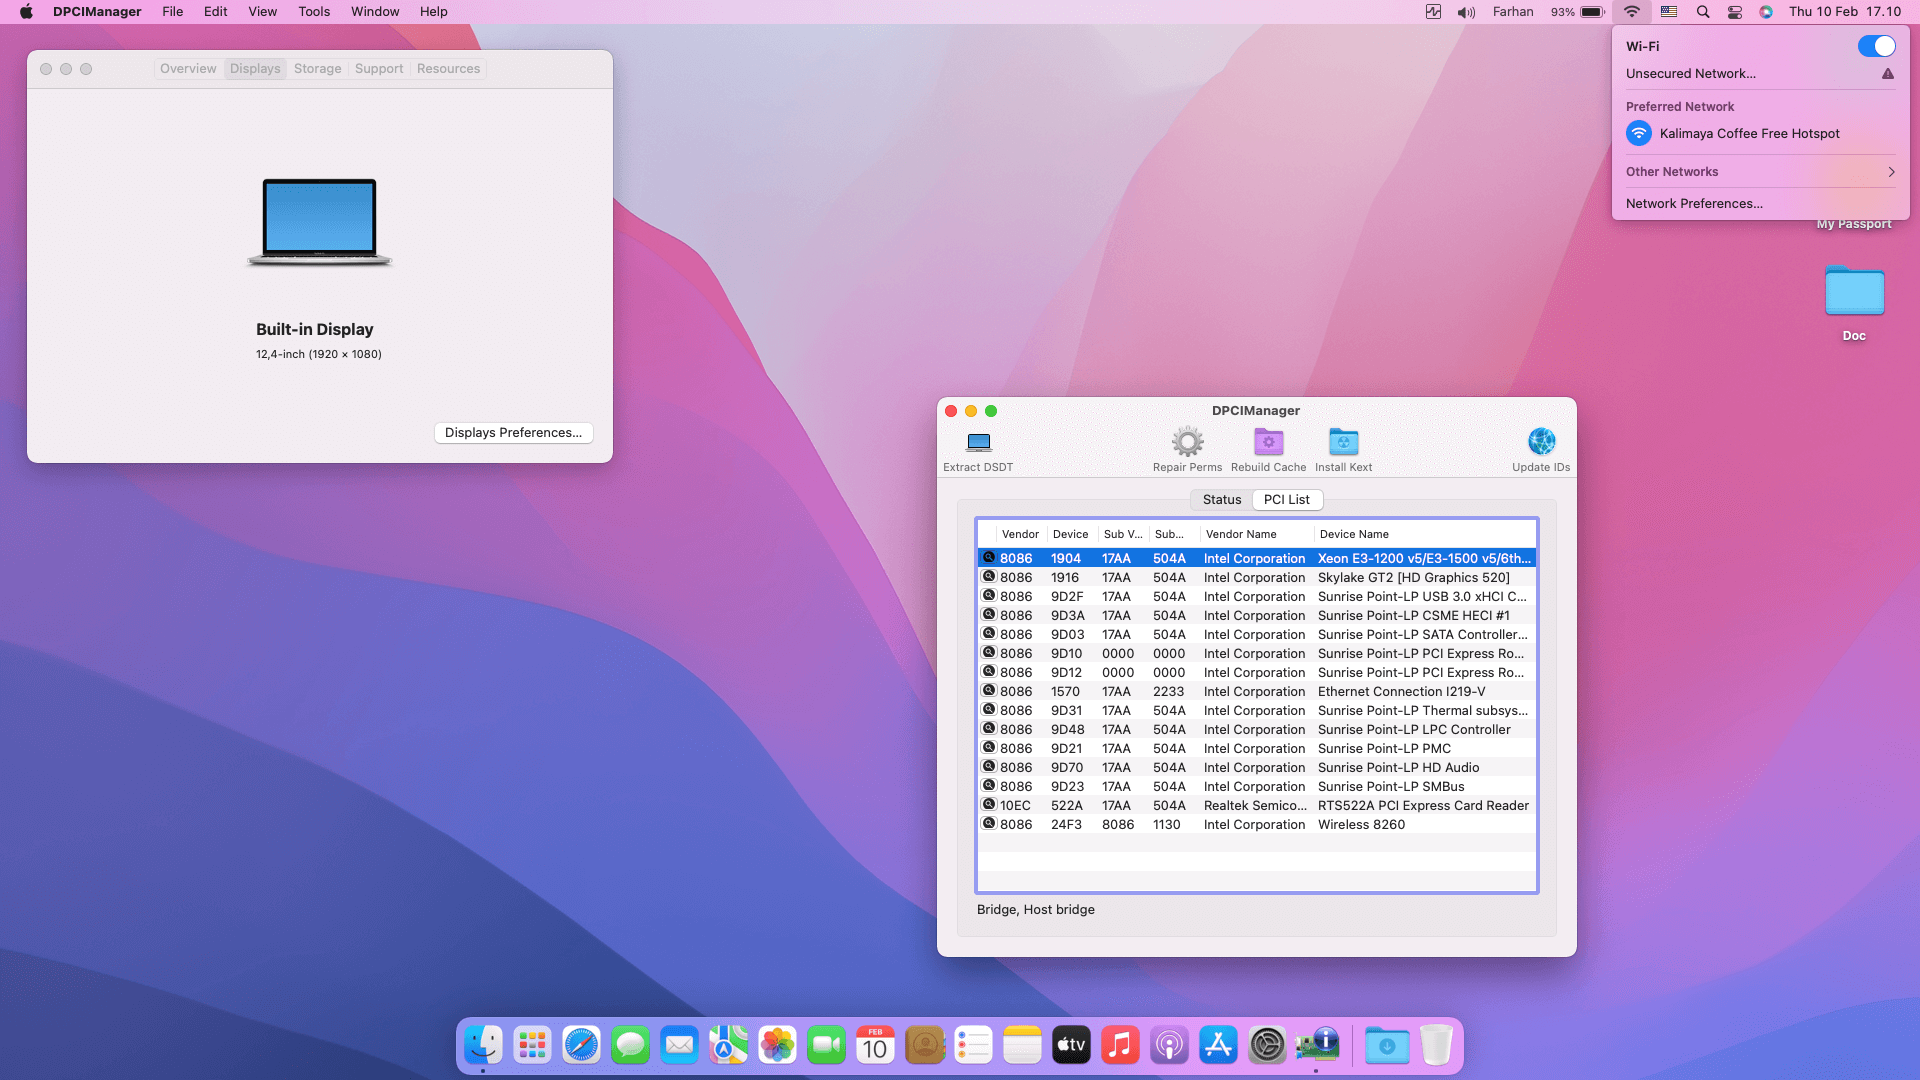Select the Sunrise Point-LP SMBus row
Image resolution: width=1920 pixels, height=1080 pixels.
1256,786
